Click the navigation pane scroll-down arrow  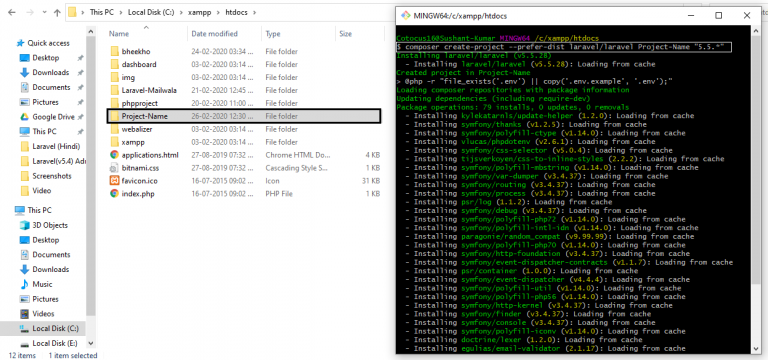coord(91,343)
